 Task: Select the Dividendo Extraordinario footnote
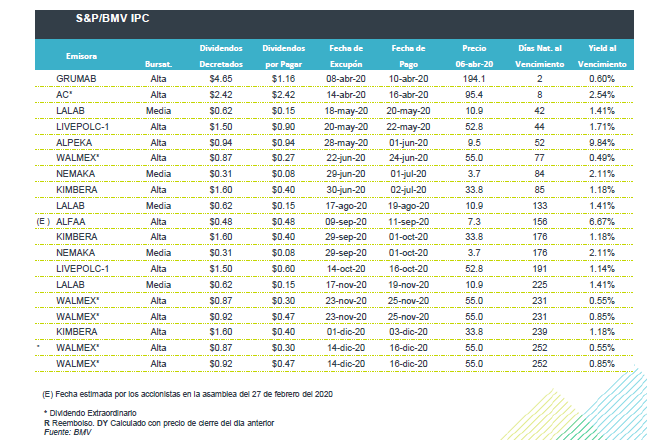(x=90, y=413)
